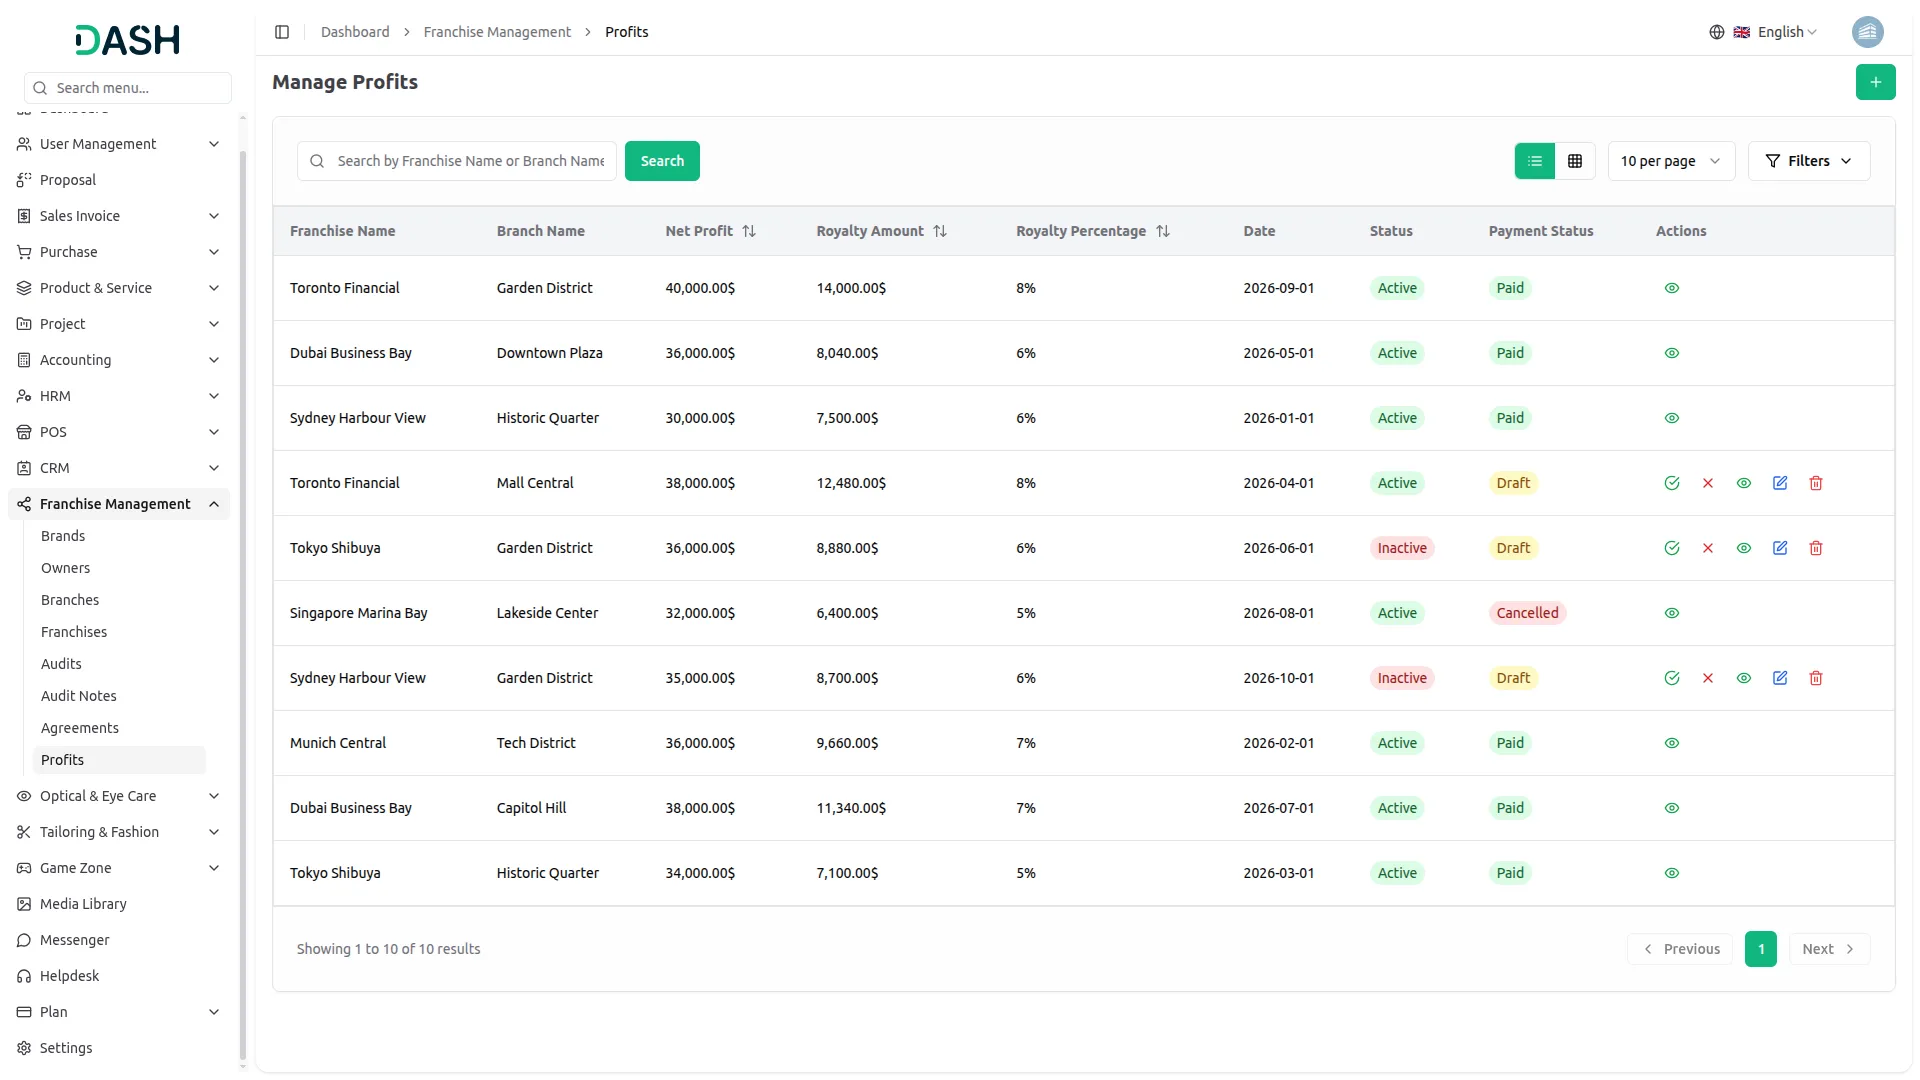
Task: Sort by Net Profit column arrows
Action: [749, 231]
